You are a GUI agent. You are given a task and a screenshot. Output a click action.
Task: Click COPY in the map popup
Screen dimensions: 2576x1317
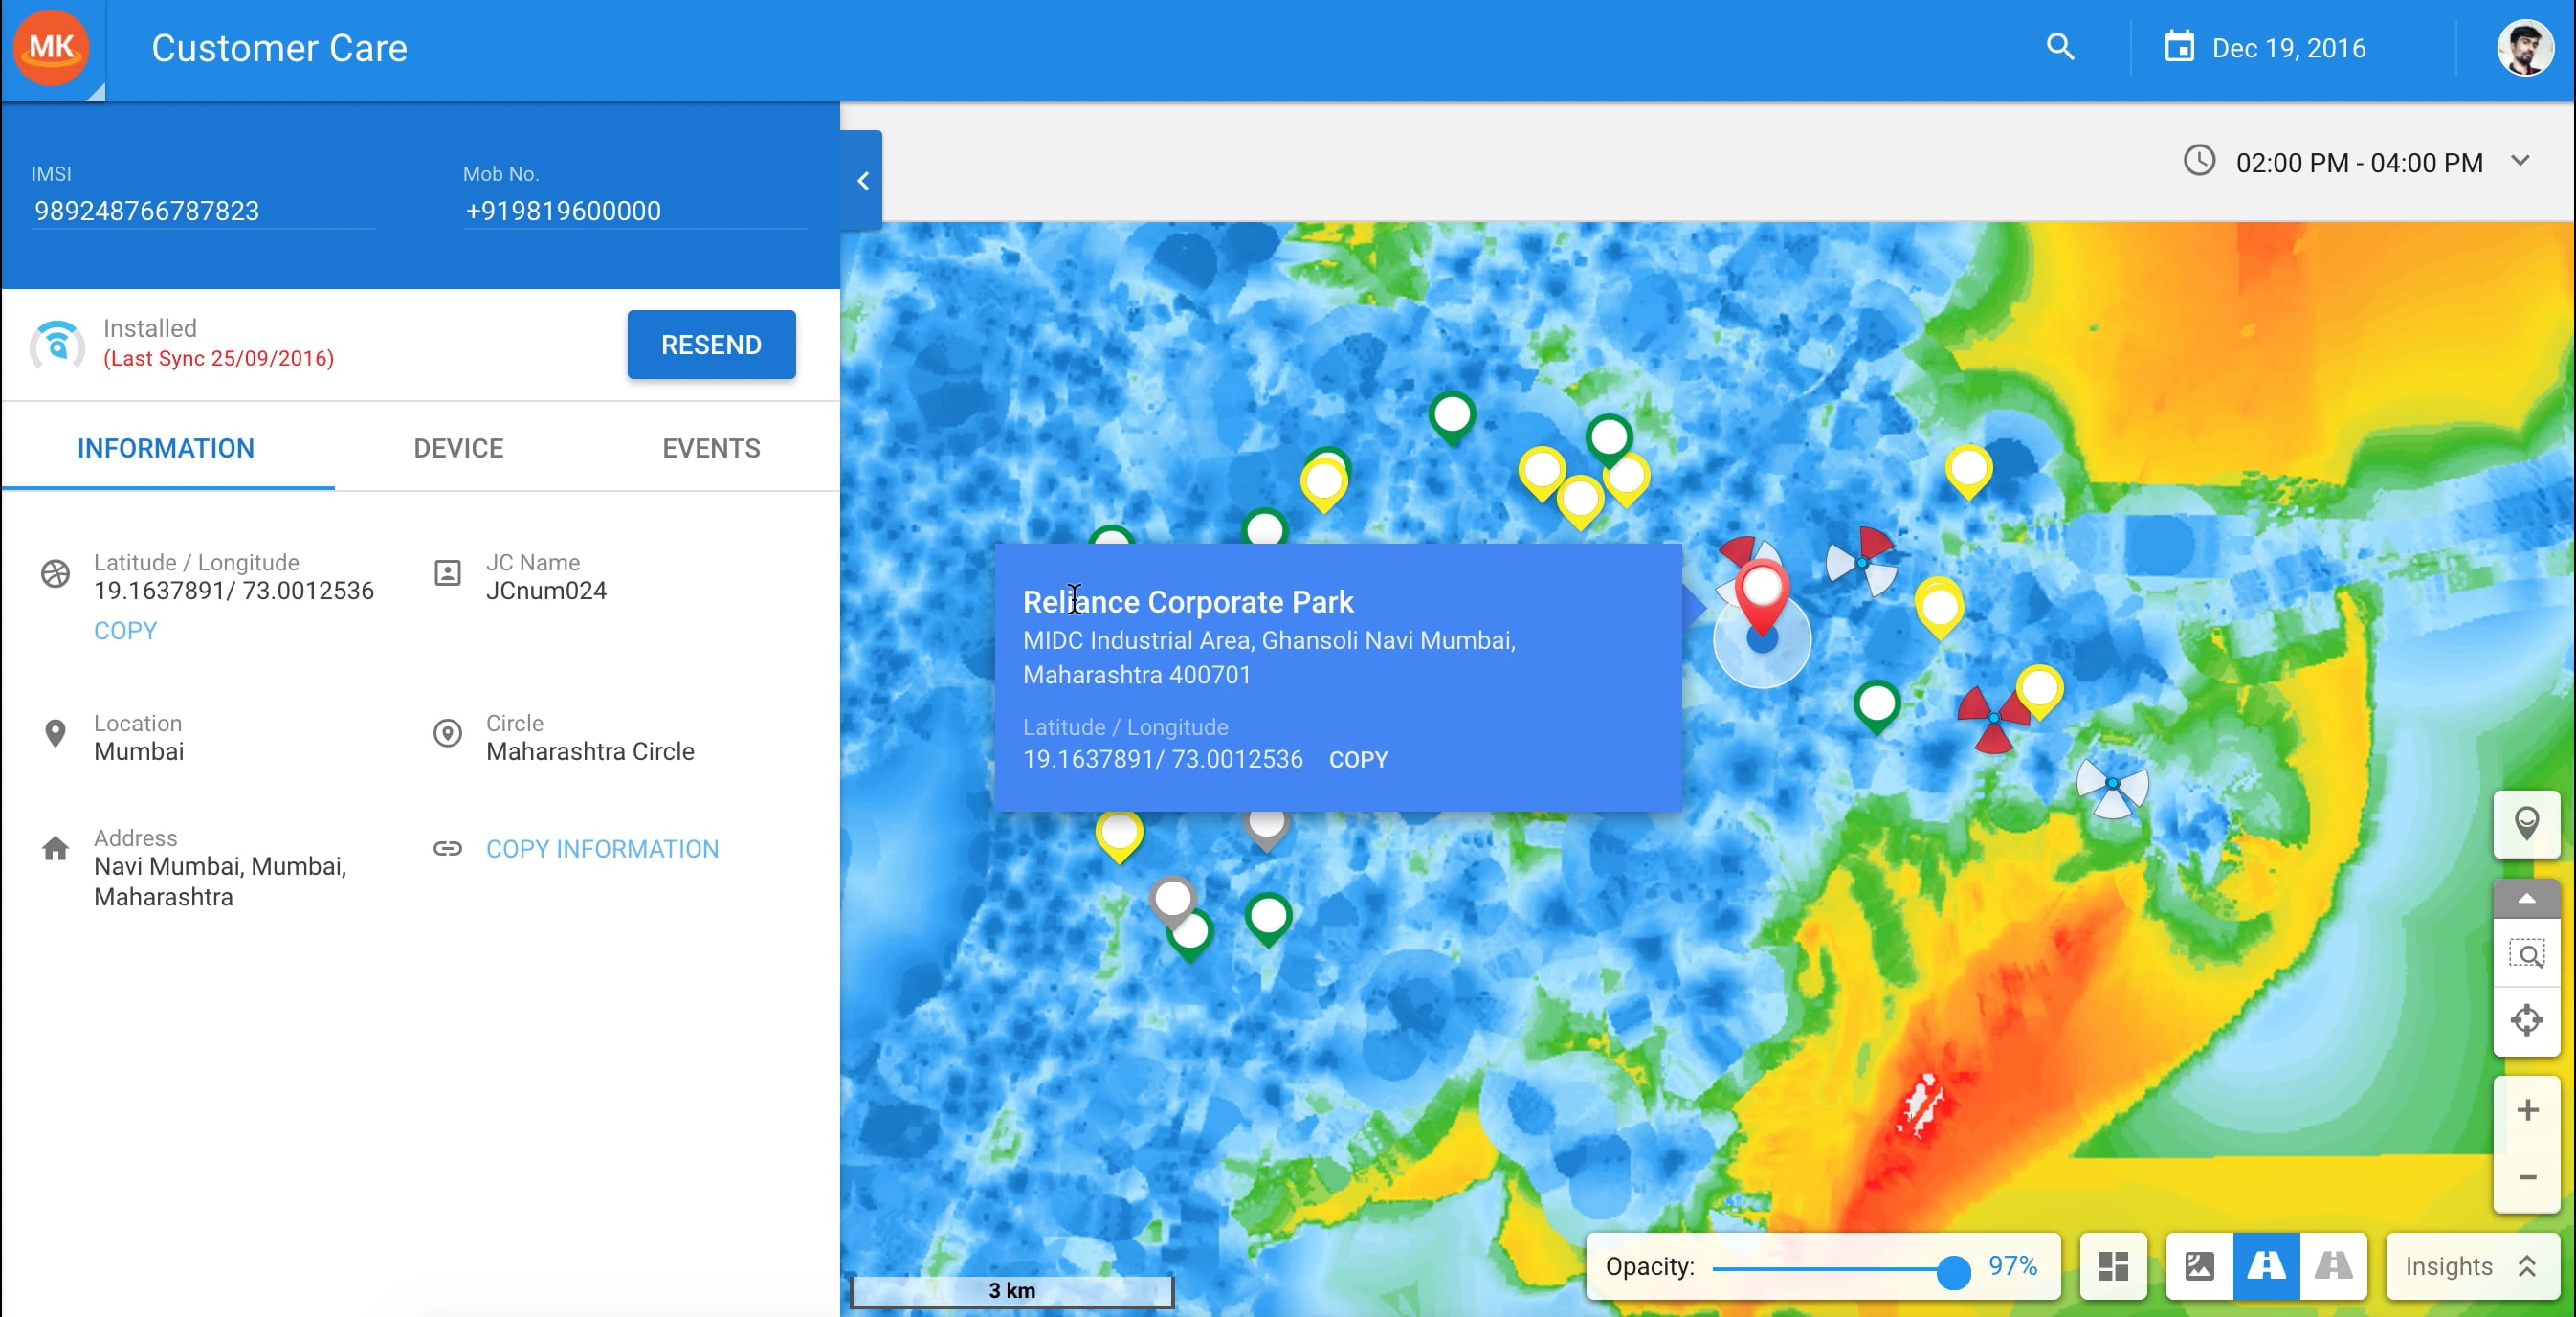click(1358, 760)
